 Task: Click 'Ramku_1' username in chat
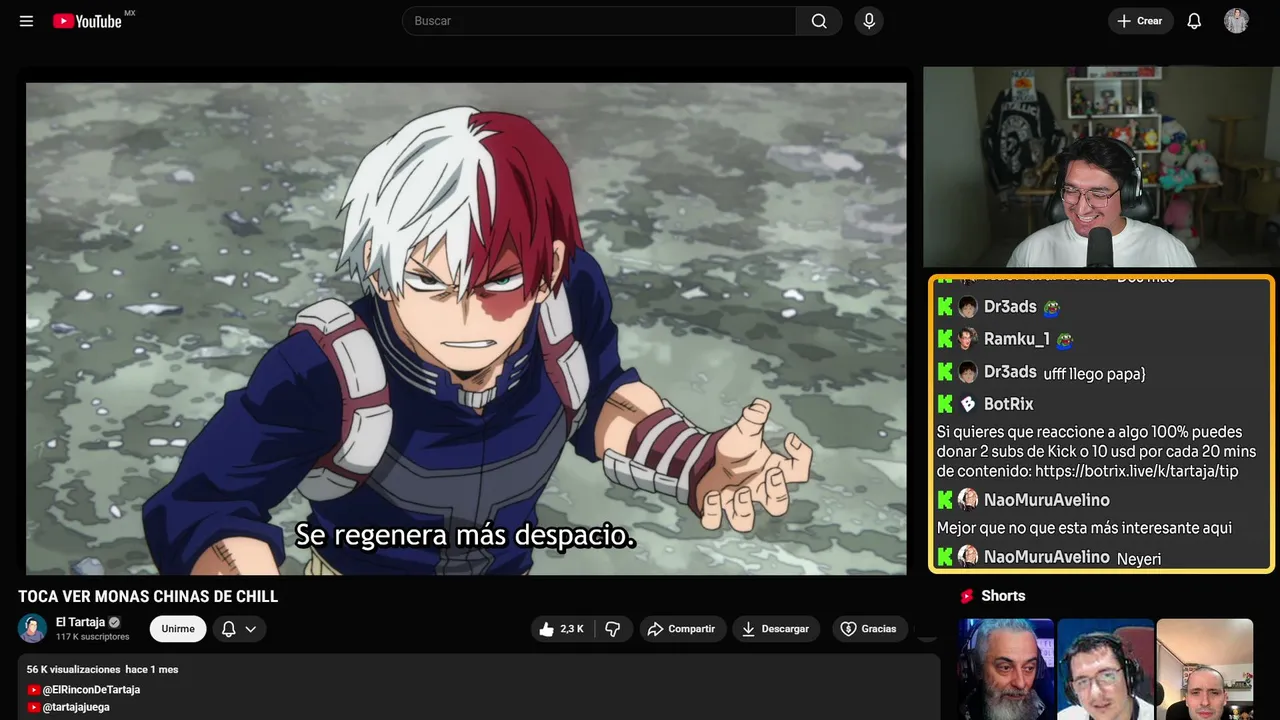[1017, 339]
